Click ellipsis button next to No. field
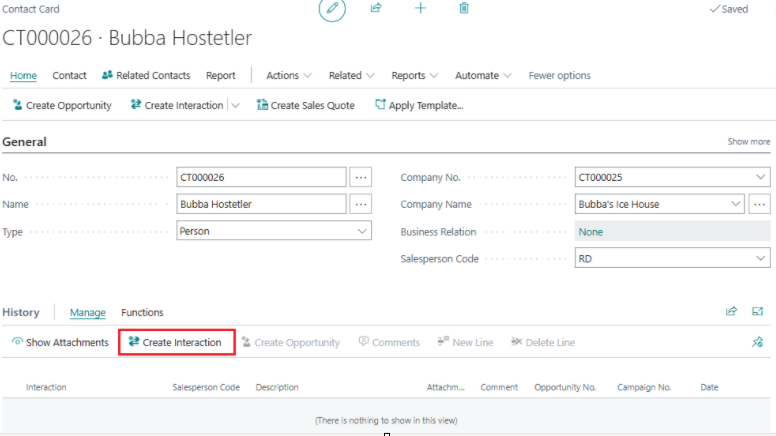 (361, 177)
